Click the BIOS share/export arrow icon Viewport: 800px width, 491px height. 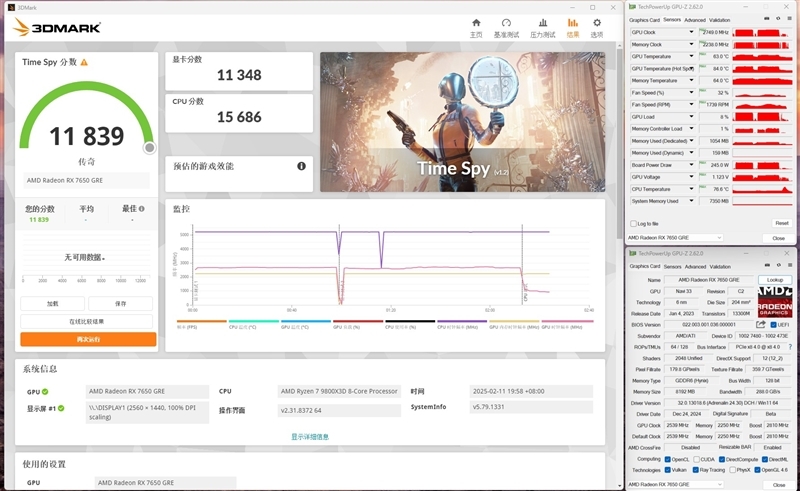[x=761, y=325]
